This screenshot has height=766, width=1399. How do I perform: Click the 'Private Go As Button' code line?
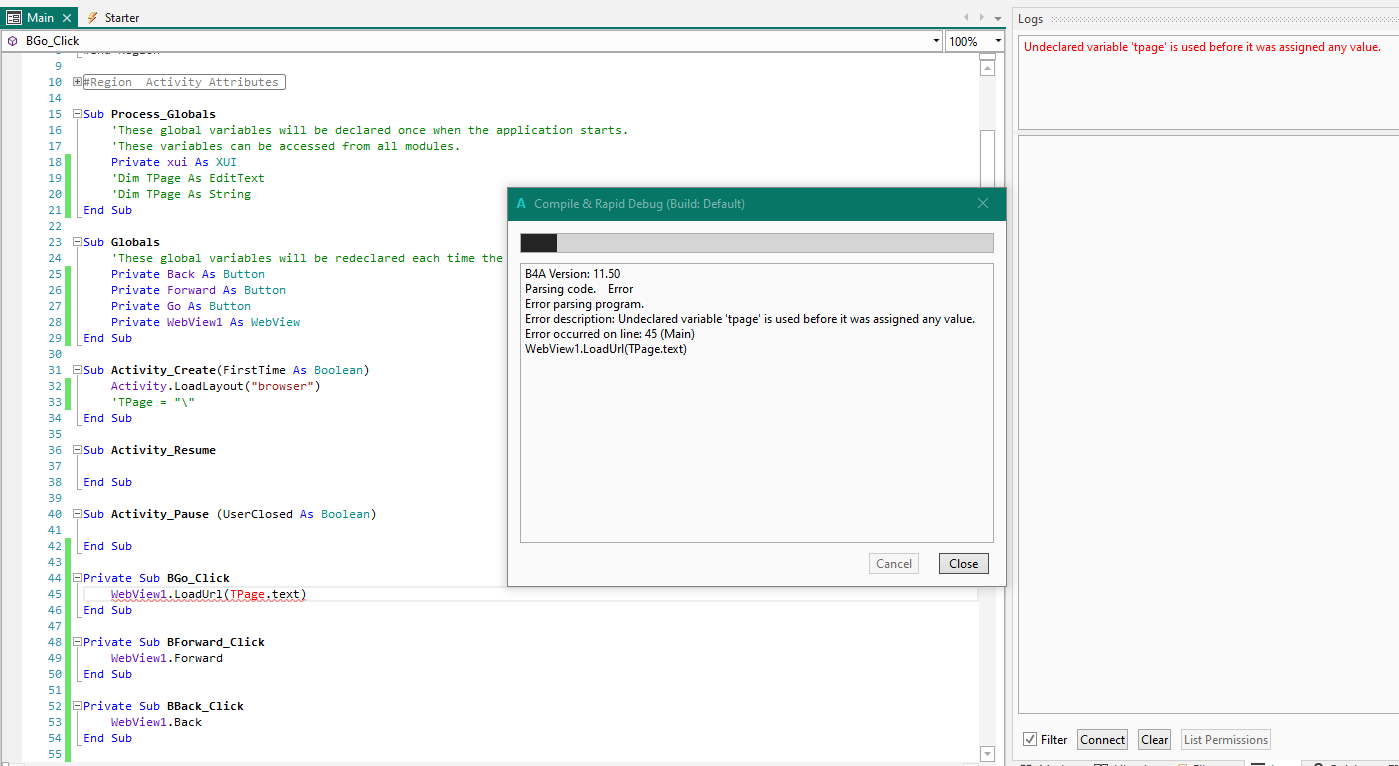181,306
